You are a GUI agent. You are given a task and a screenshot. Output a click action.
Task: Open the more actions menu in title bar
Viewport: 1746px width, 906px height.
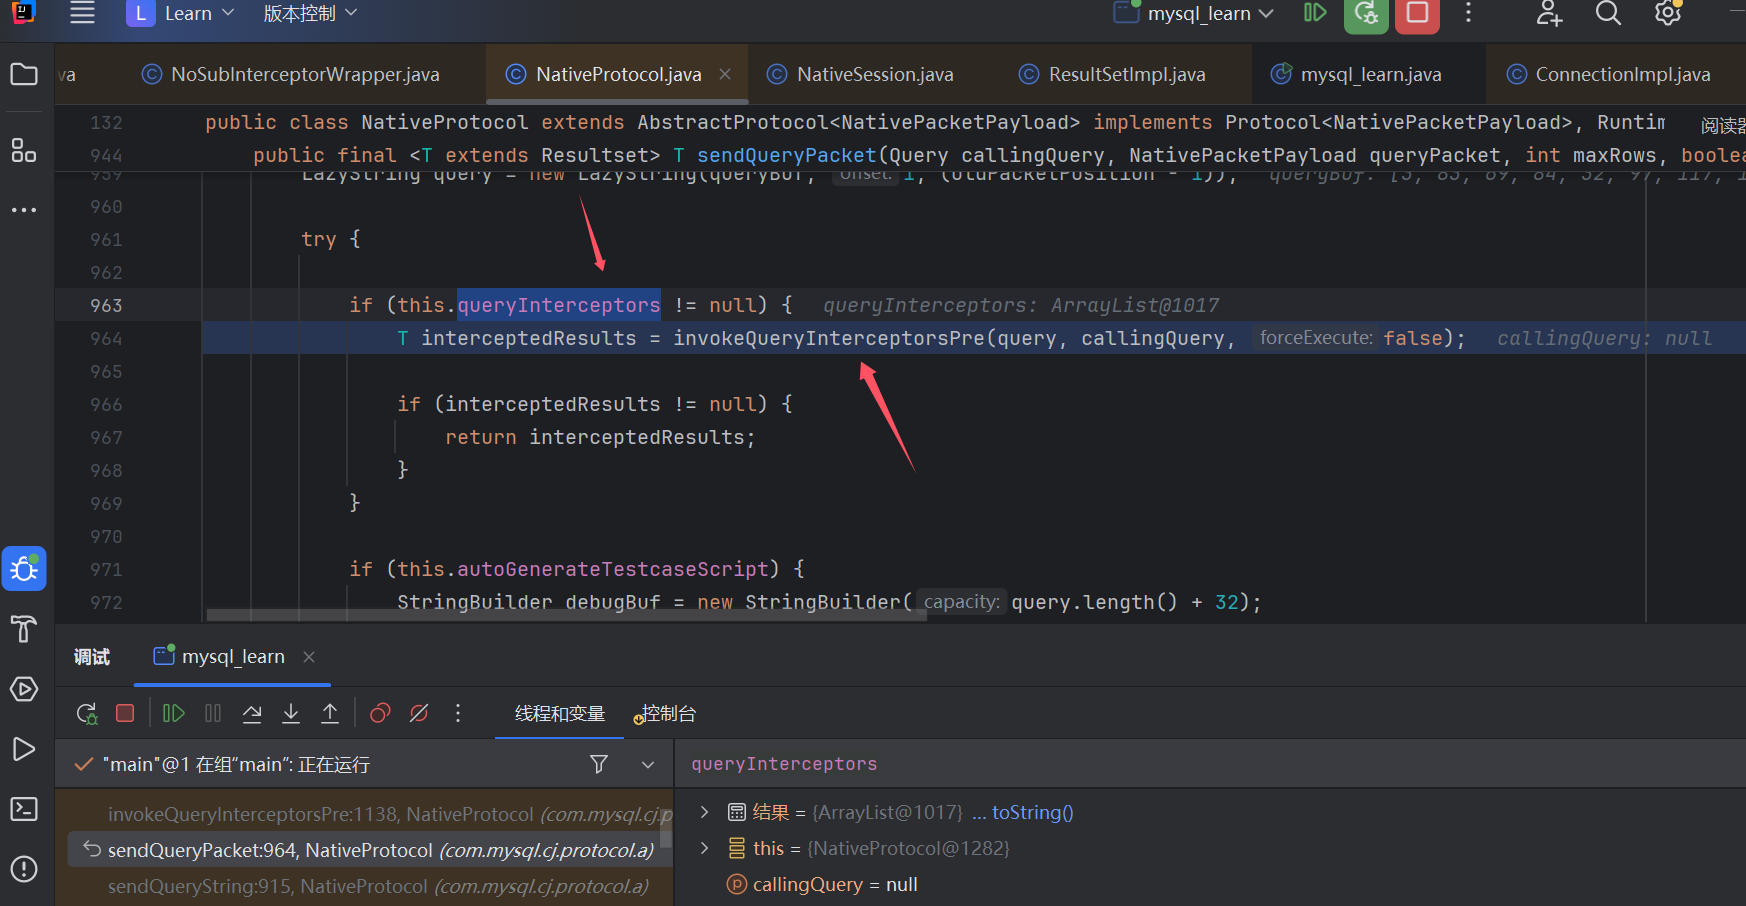coord(1468,13)
